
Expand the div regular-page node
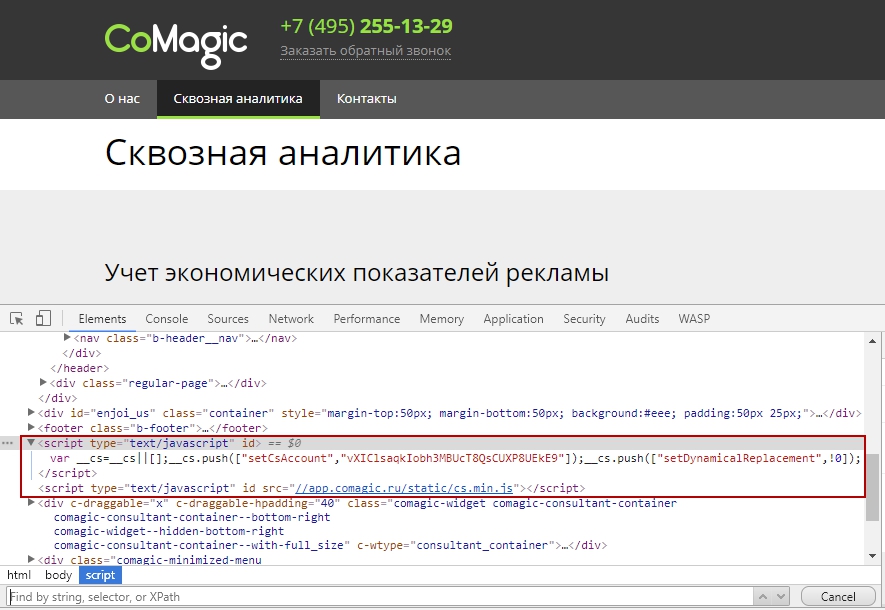coord(43,383)
